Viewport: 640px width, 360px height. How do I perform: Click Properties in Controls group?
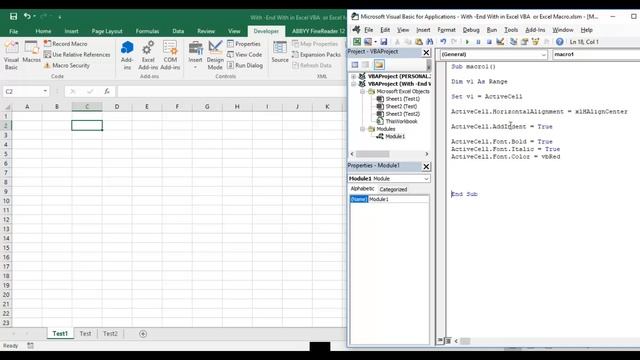point(244,44)
